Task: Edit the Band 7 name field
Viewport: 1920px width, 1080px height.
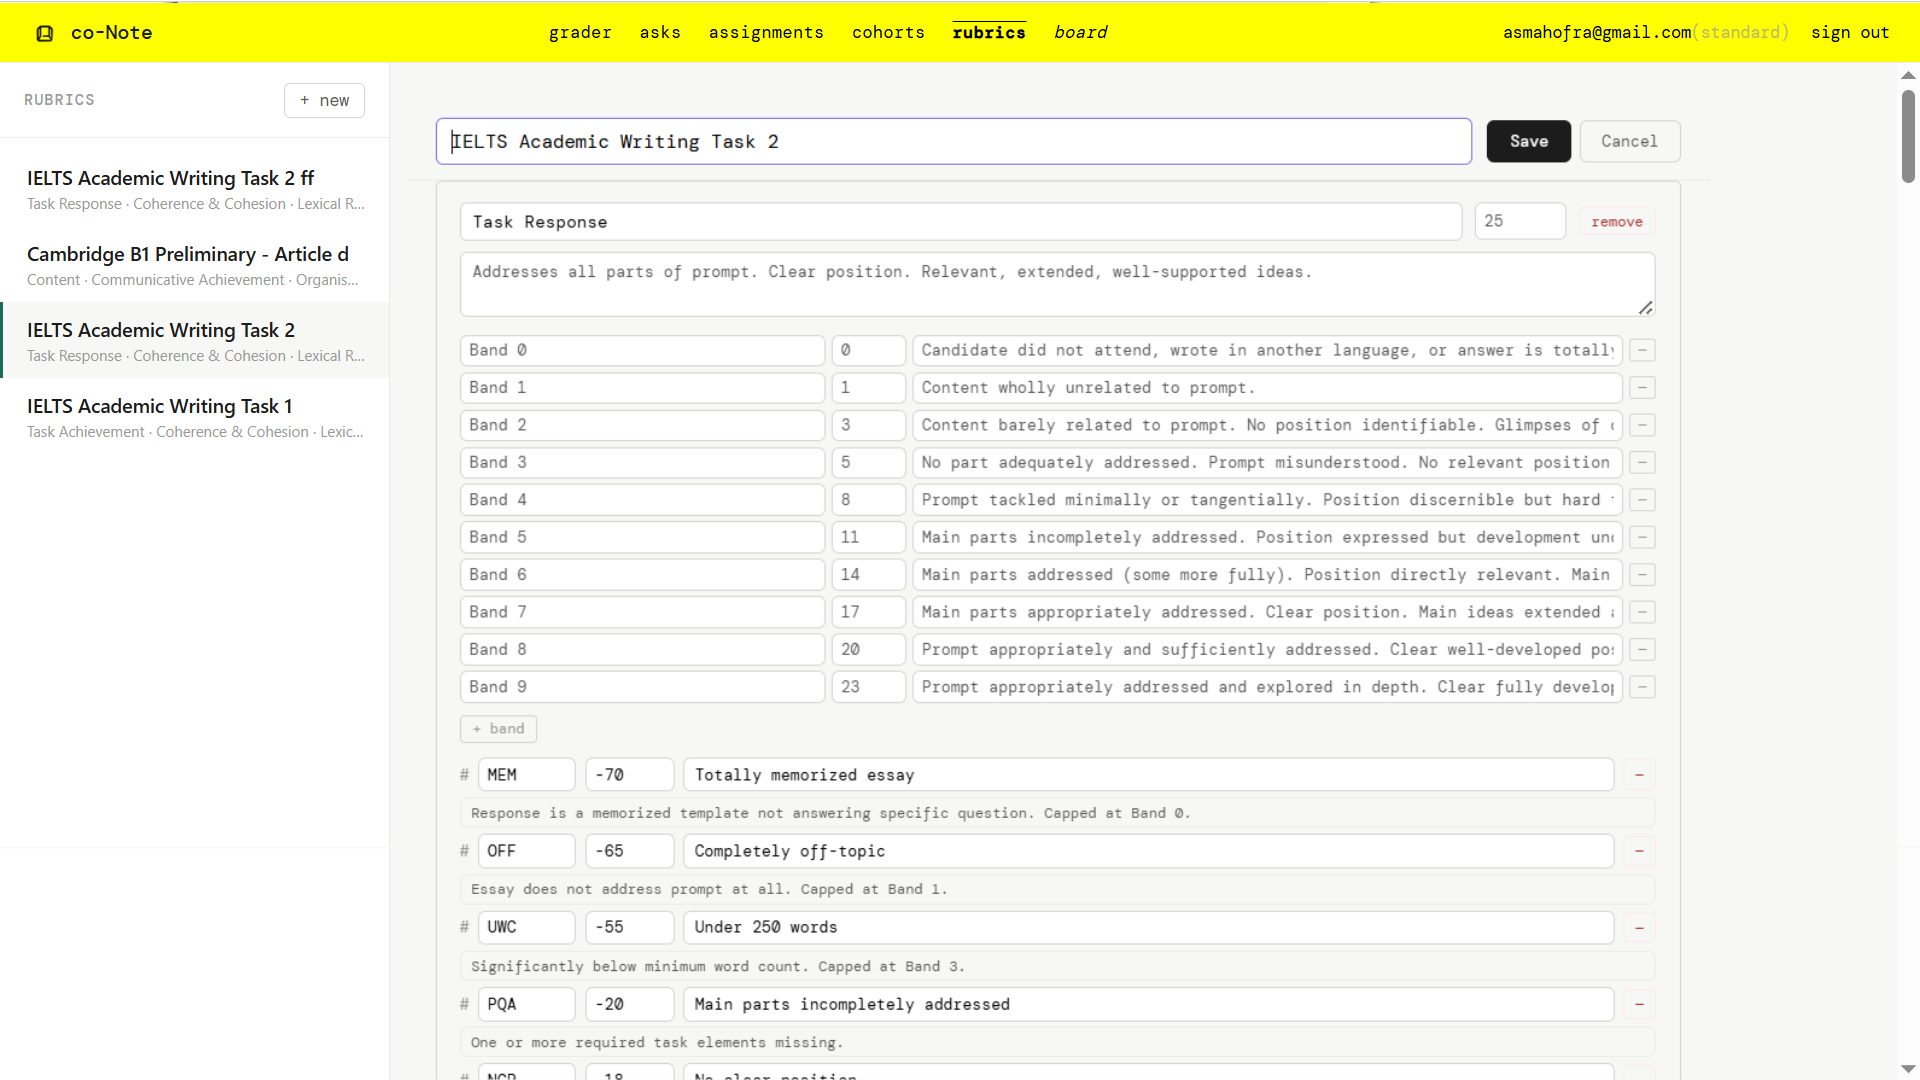Action: (x=642, y=612)
